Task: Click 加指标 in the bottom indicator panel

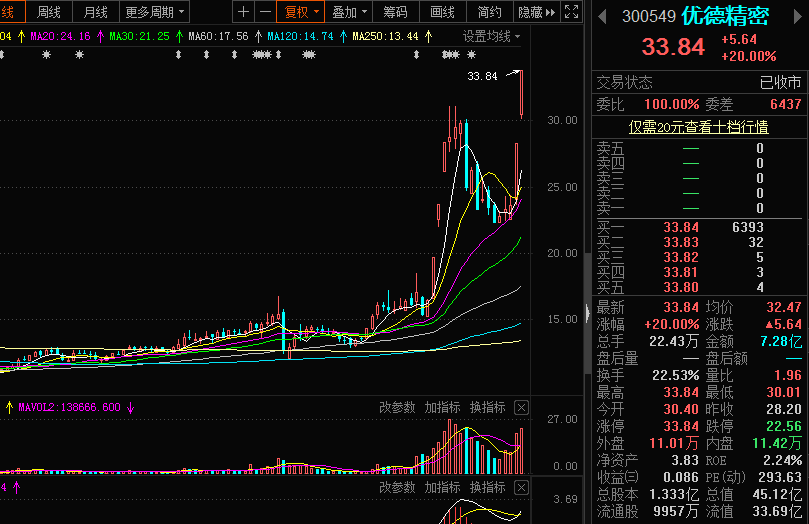Action: click(x=442, y=487)
